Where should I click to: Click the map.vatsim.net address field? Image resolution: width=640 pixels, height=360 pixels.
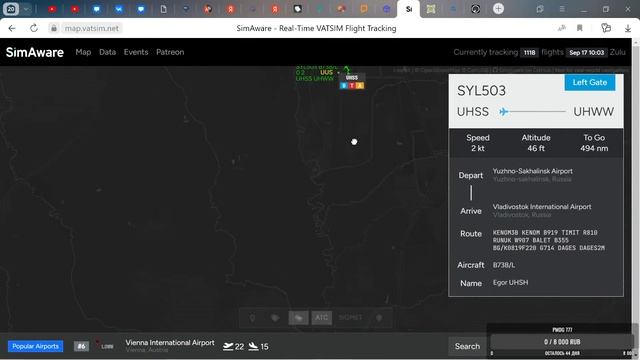[x=92, y=28]
